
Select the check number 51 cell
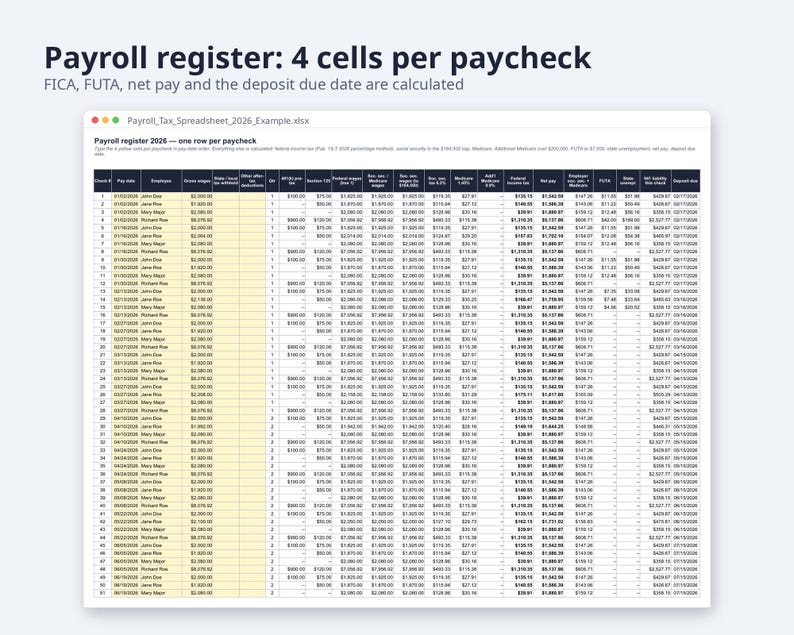102,593
